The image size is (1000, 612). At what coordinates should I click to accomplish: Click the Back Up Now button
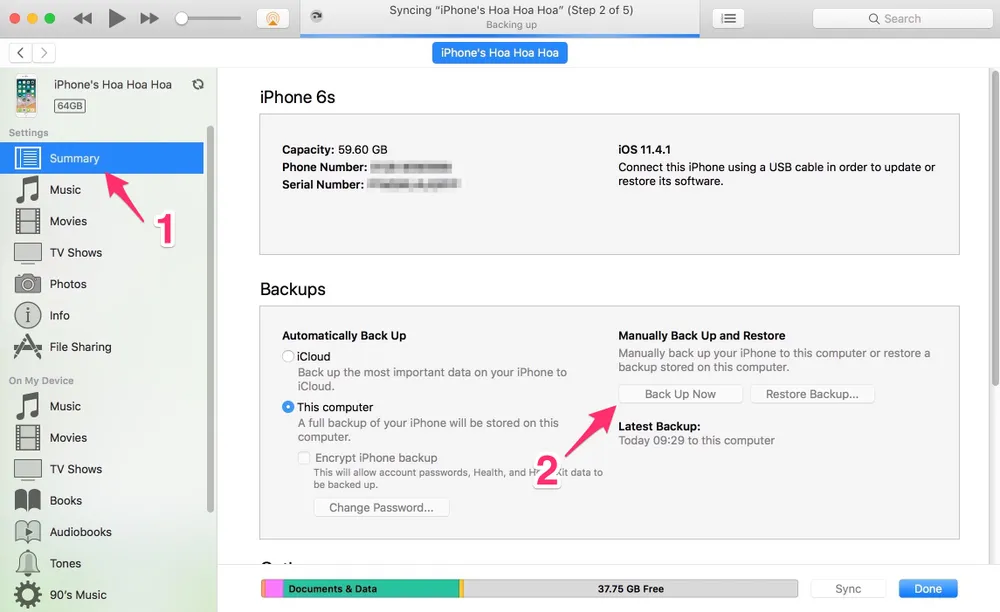click(x=680, y=394)
